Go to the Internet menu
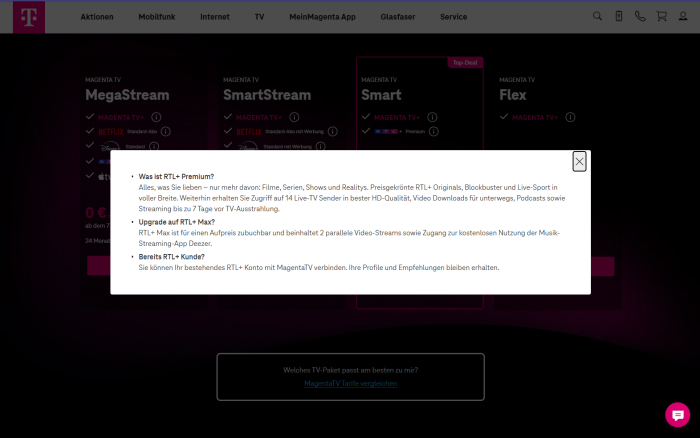The width and height of the screenshot is (700, 438). pos(213,17)
